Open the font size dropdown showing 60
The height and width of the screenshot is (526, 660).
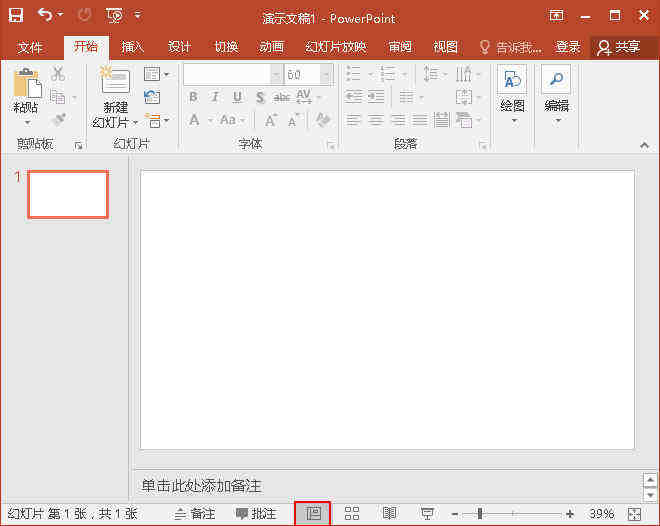tap(325, 75)
